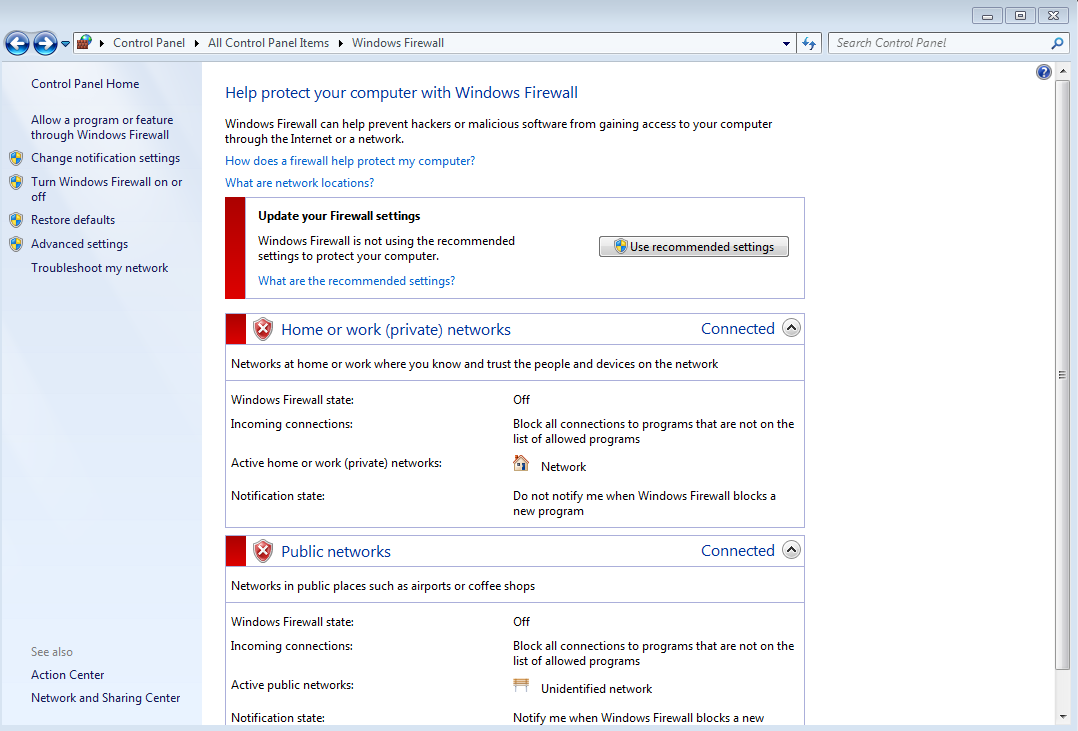This screenshot has width=1078, height=731.
Task: Minimize the Windows Firewall window
Action: point(987,16)
